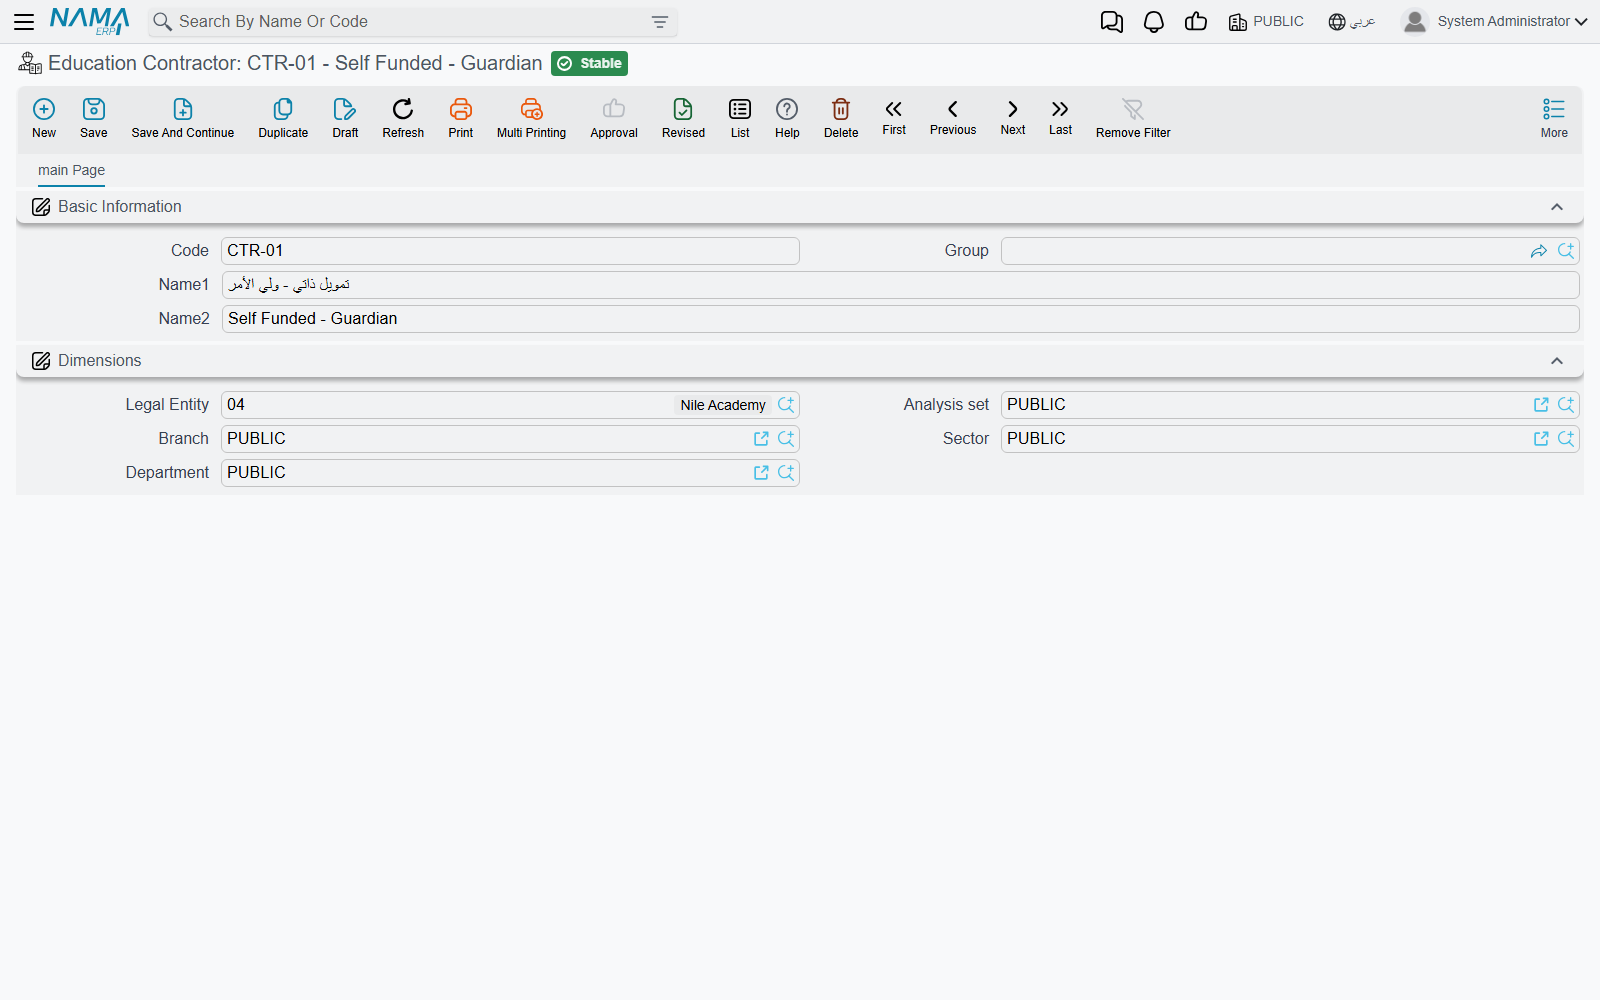Click the Name2 input field
This screenshot has height=1000, width=1600.
click(x=900, y=319)
